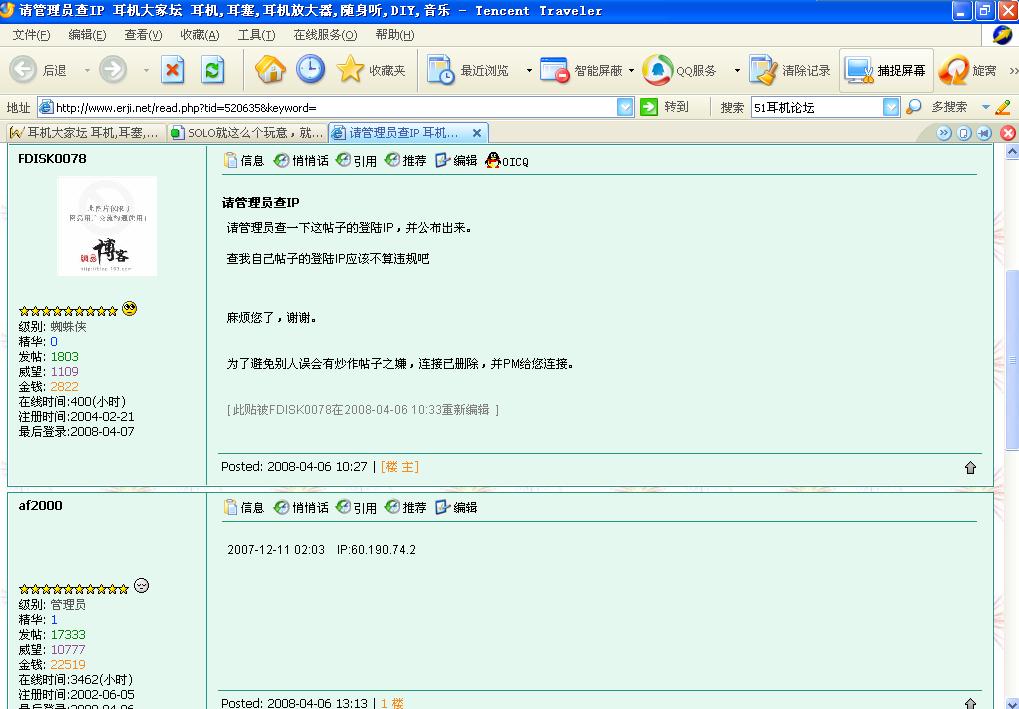1019x709 pixels.
Task: Click username af2000
Action: tap(40, 506)
